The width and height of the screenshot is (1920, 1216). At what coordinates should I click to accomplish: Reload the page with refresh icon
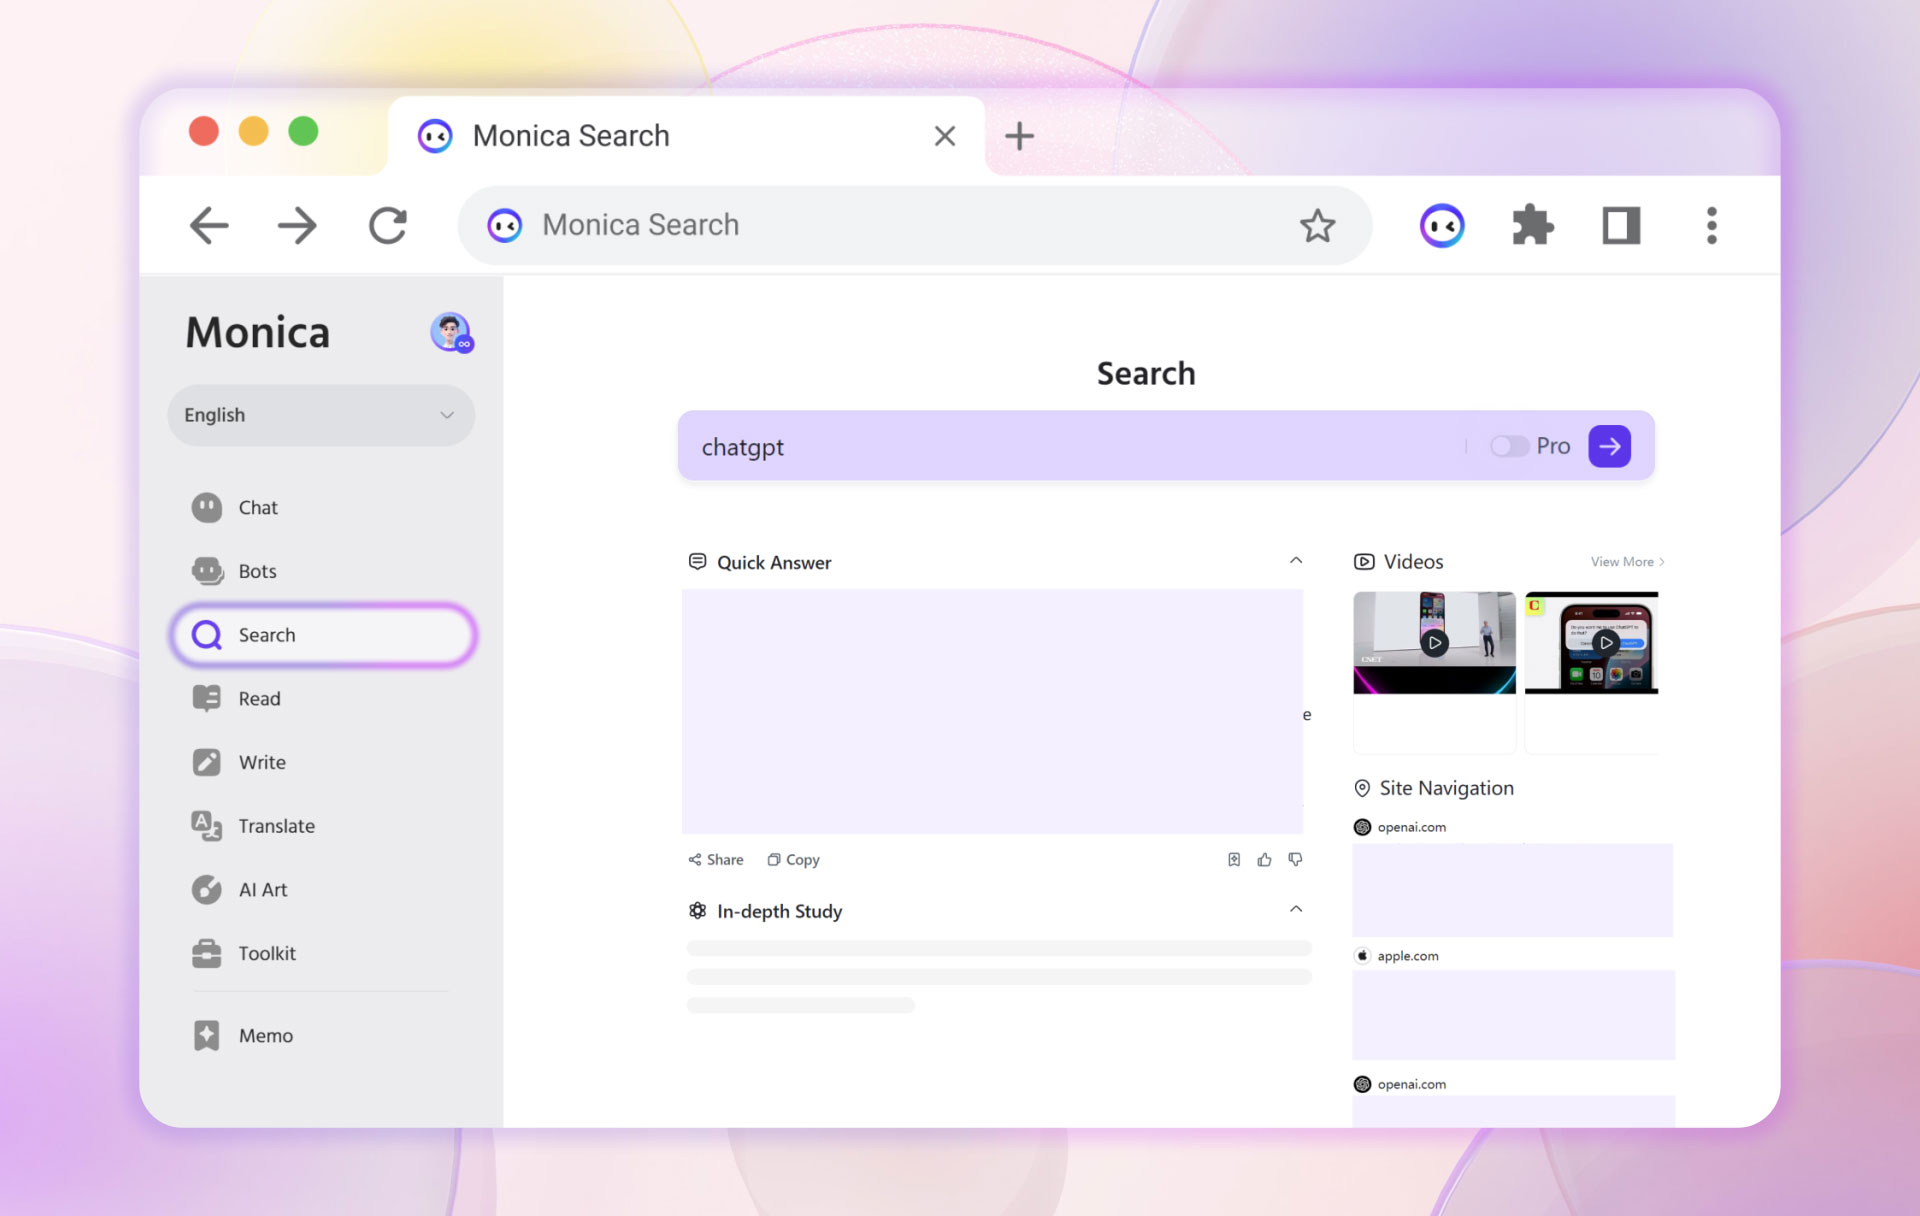pos(388,226)
